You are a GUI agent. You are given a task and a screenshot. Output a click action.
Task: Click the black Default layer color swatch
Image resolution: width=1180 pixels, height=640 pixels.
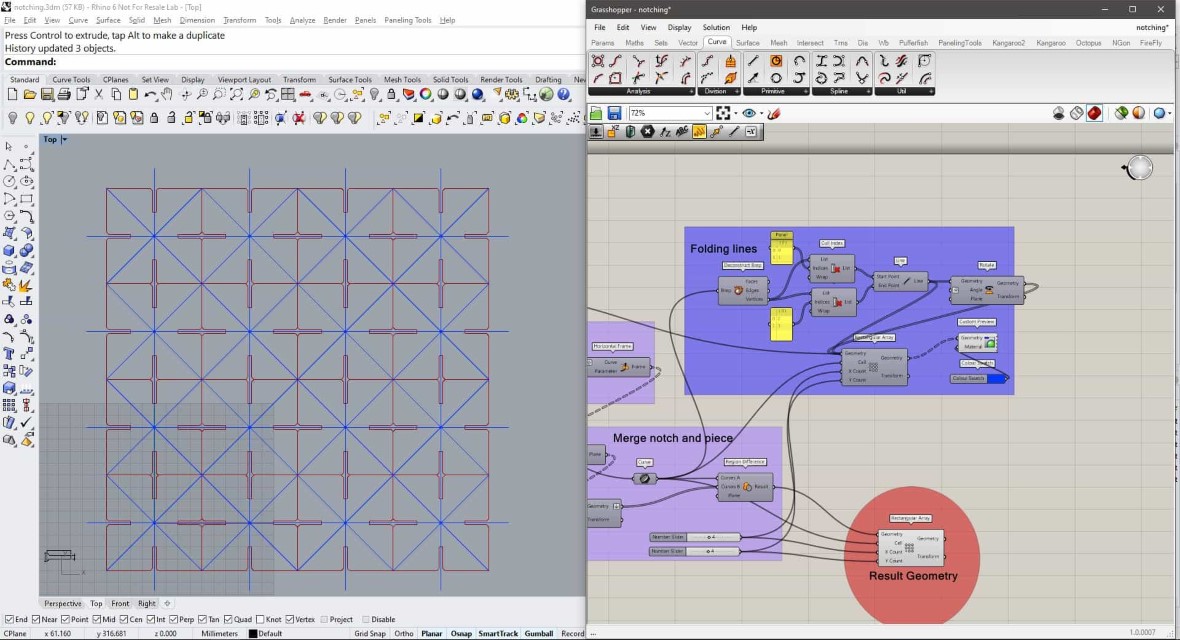(253, 634)
